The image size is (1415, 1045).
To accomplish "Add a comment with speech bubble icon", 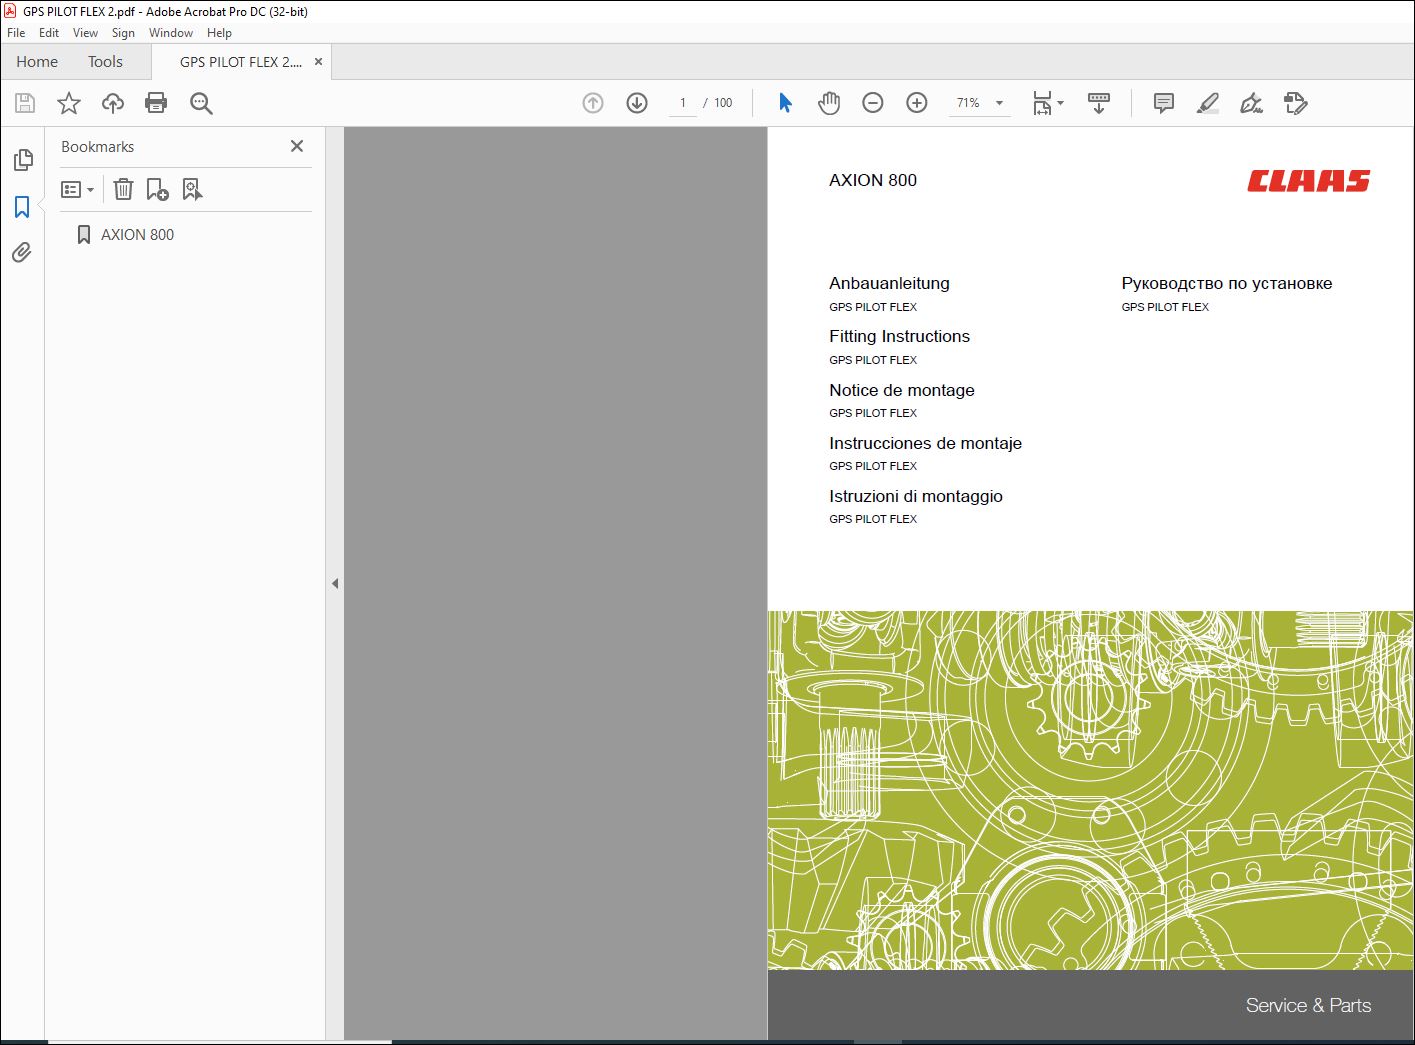I will click(1163, 103).
